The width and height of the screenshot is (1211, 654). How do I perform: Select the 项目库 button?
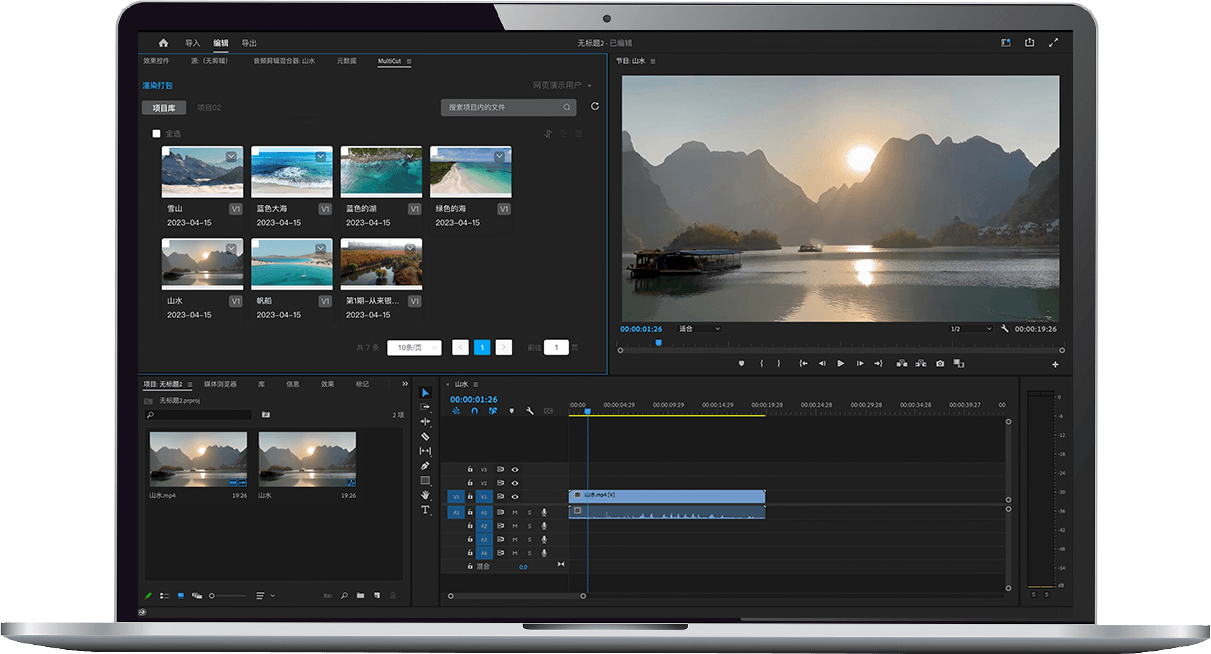tap(164, 107)
